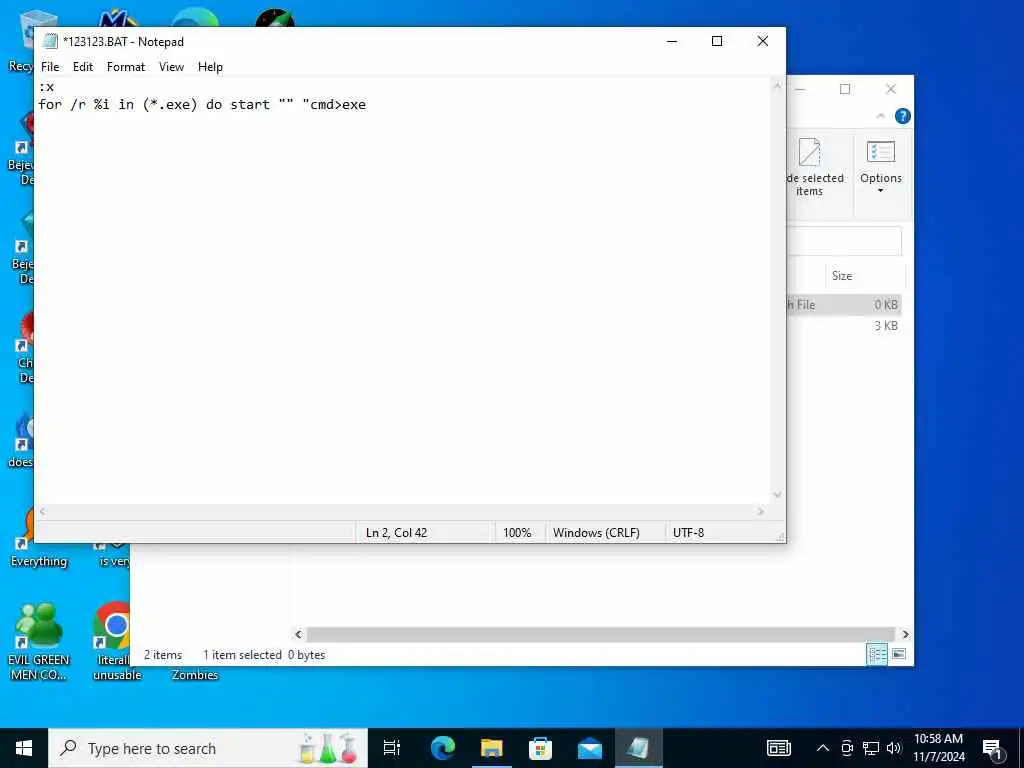Click the Windows (CRLF) status entry
This screenshot has width=1024, height=768.
(x=596, y=532)
